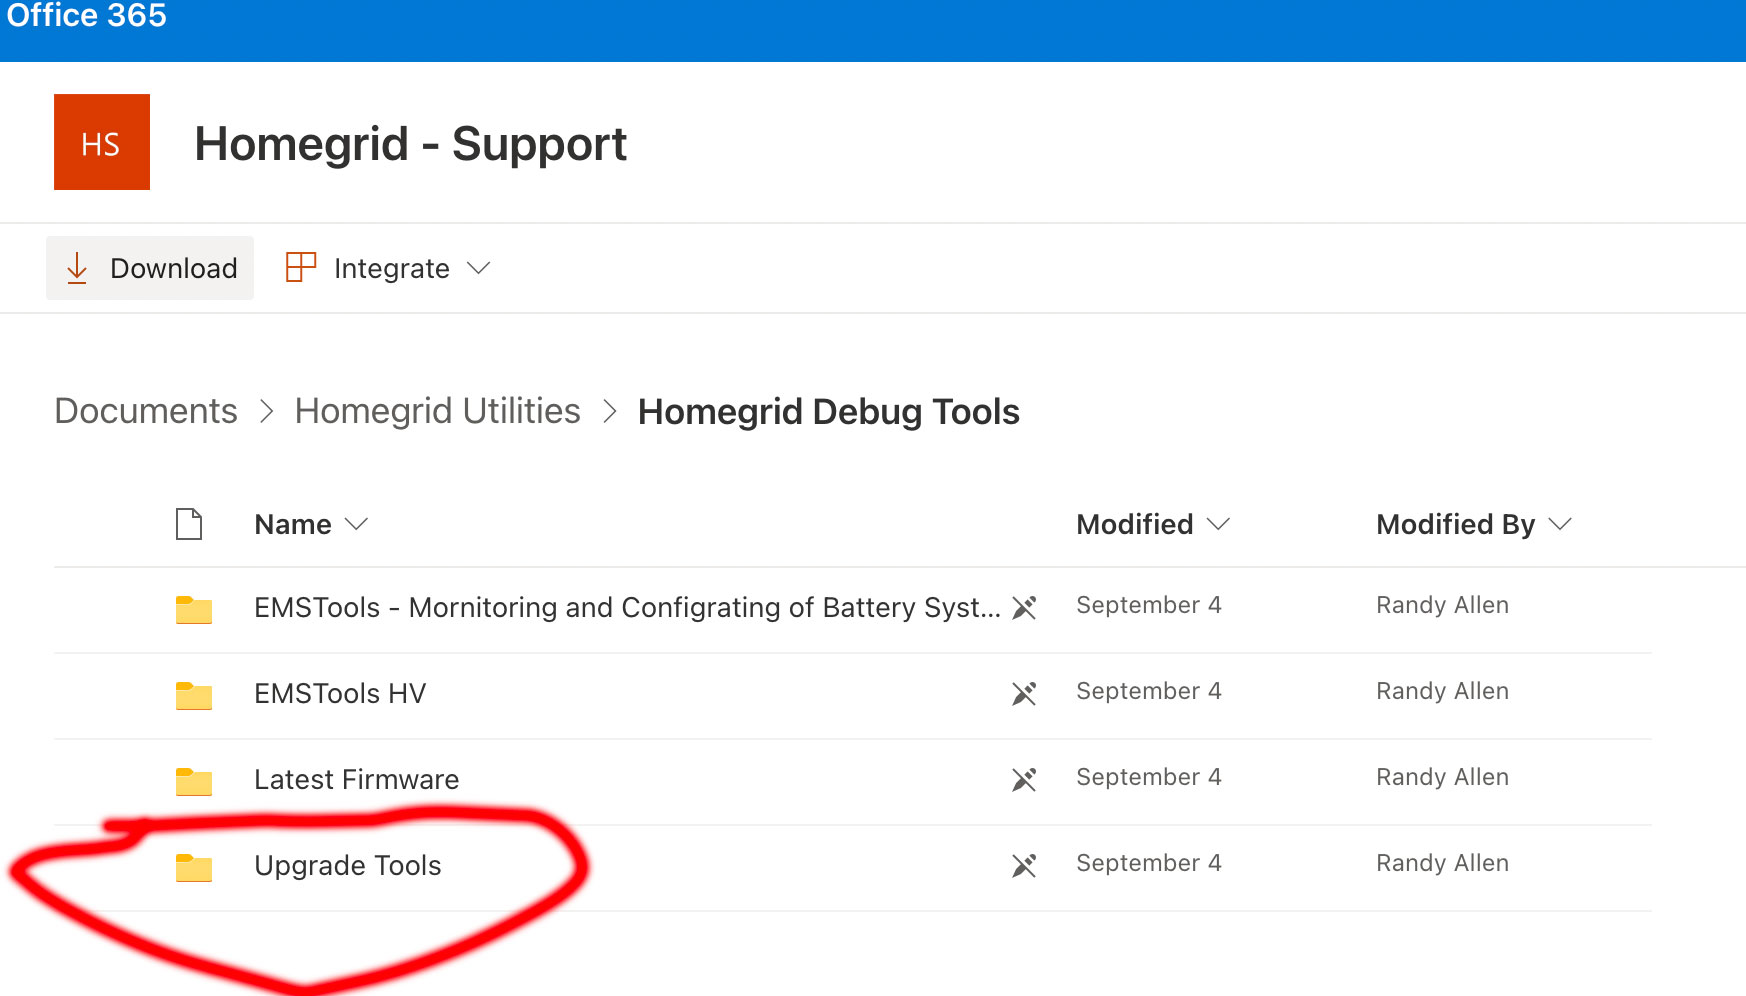Click Homegrid Debug Tools breadcrumb title
The width and height of the screenshot is (1746, 996).
pos(829,412)
